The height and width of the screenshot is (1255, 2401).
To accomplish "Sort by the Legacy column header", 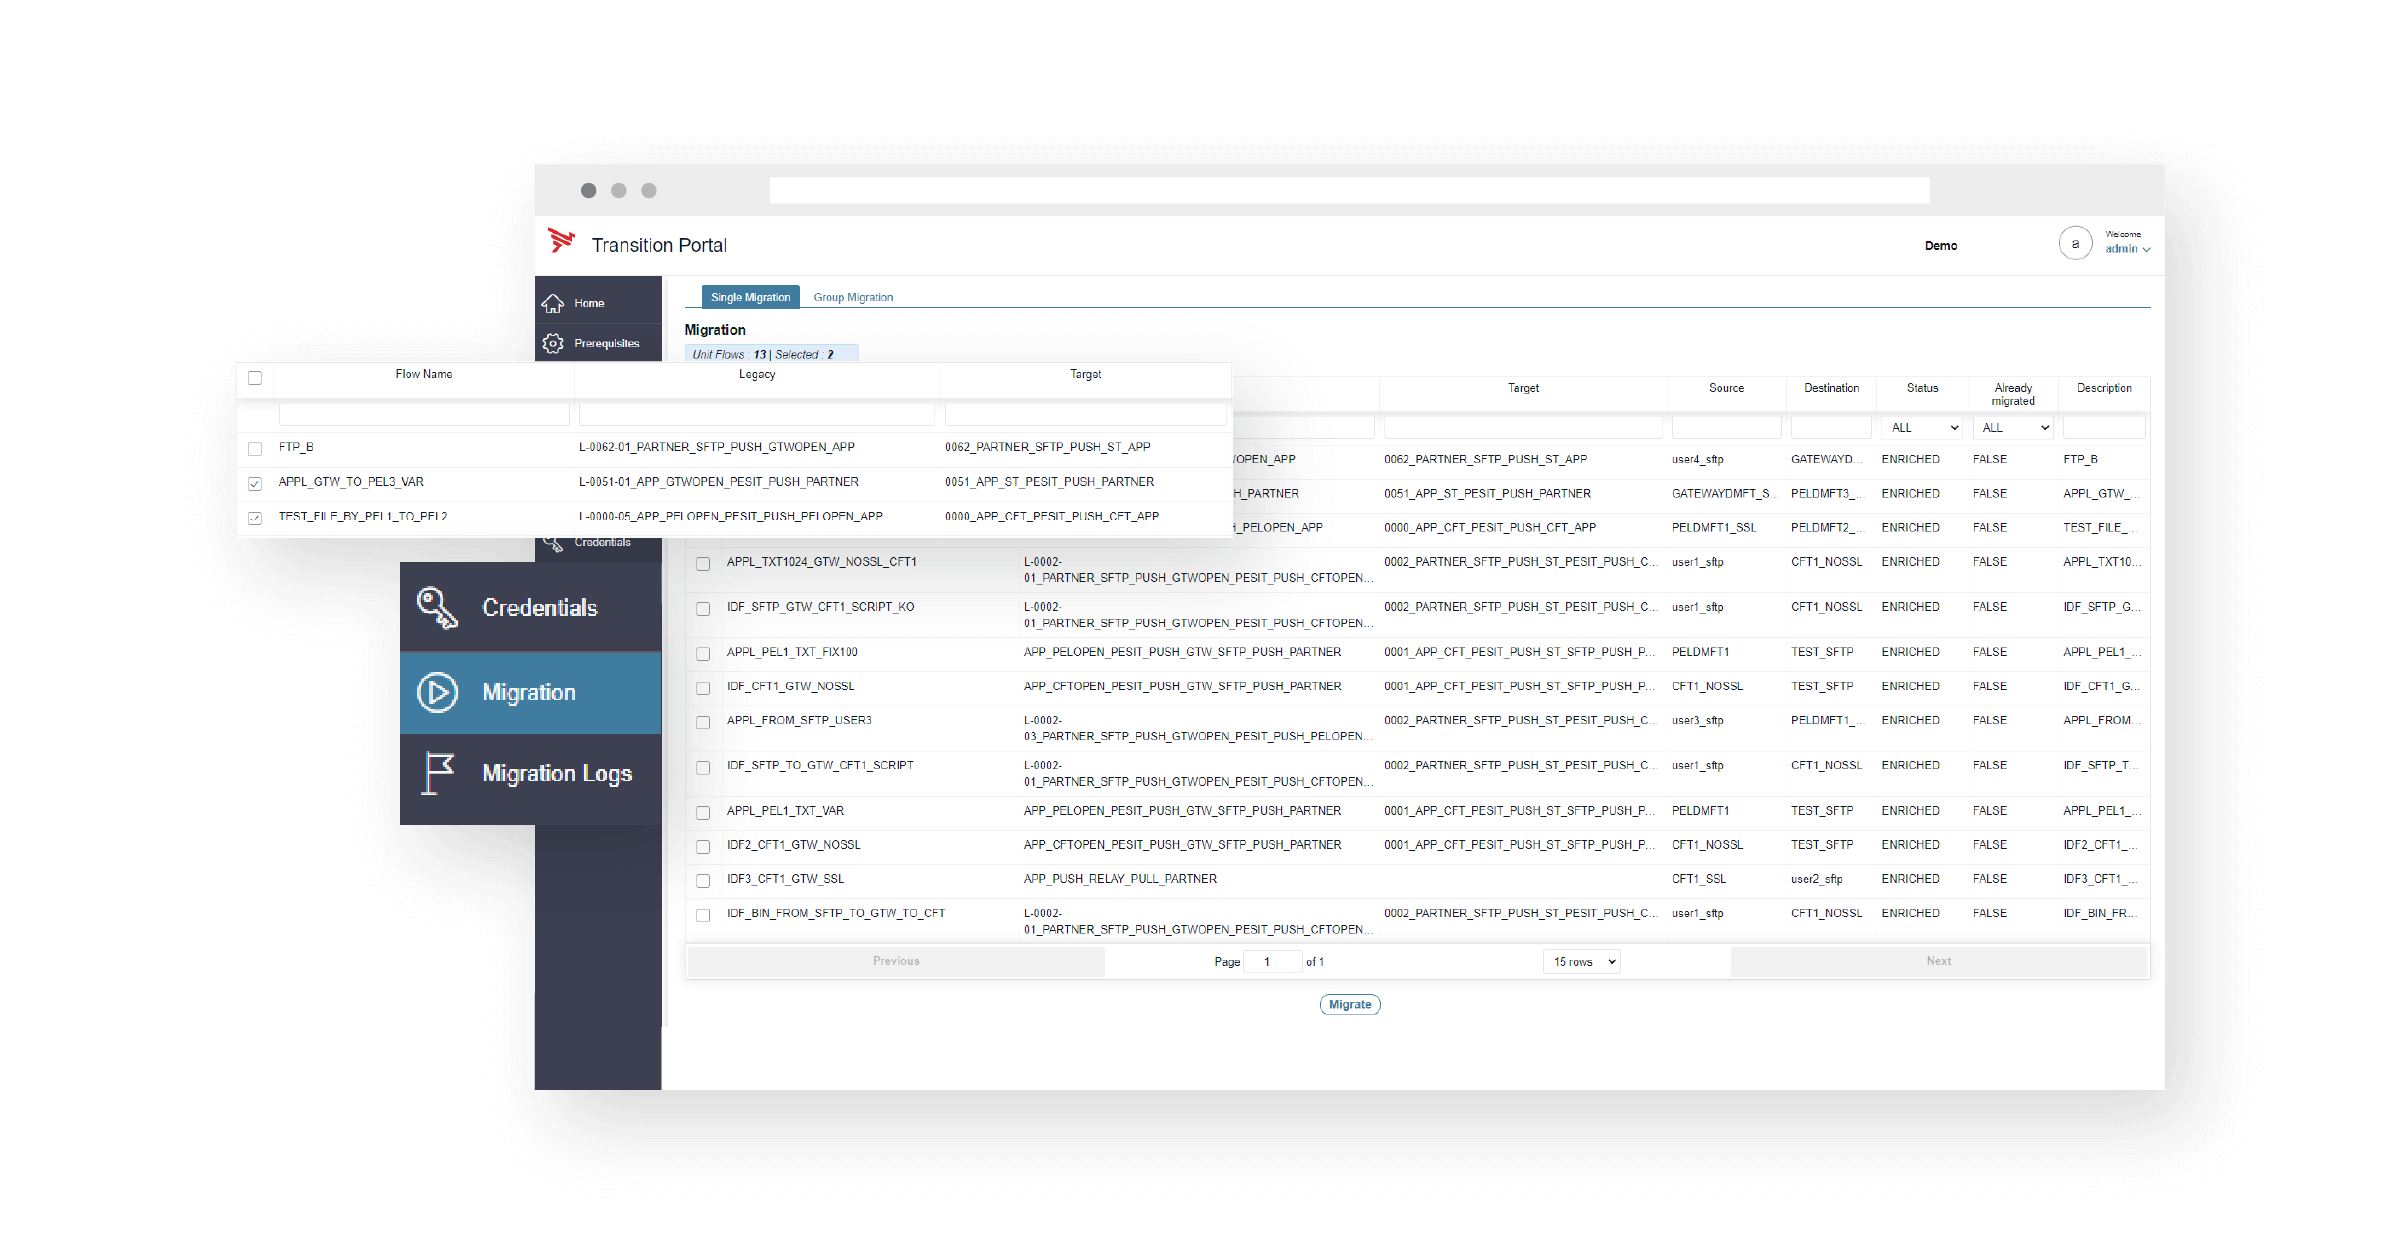I will tap(757, 374).
